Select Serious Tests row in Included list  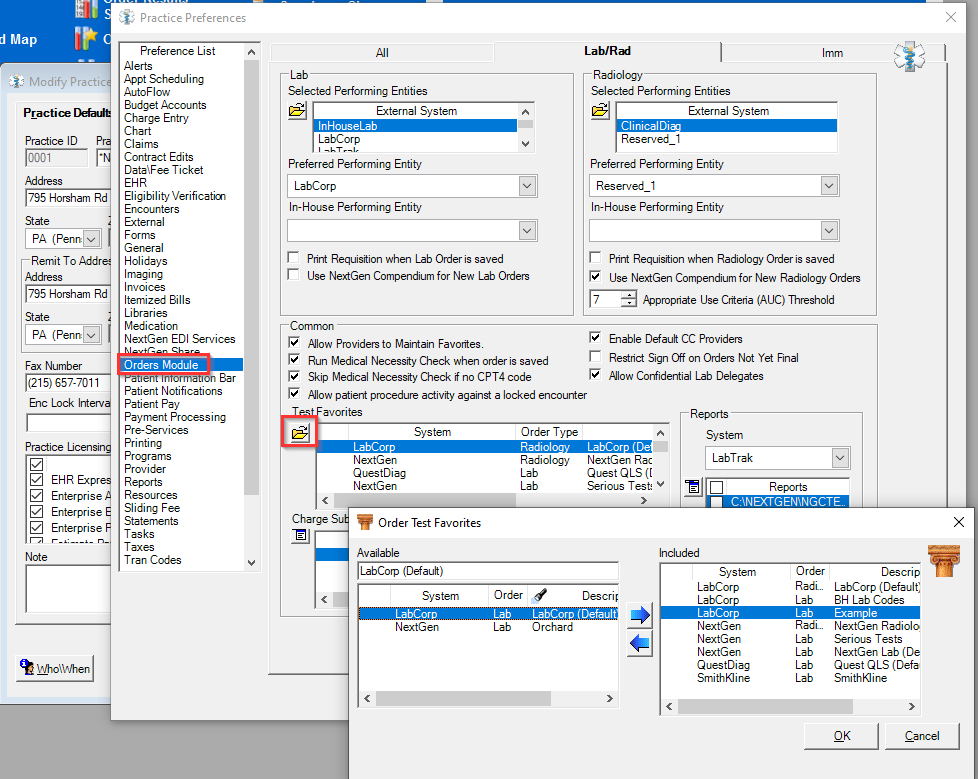point(790,639)
